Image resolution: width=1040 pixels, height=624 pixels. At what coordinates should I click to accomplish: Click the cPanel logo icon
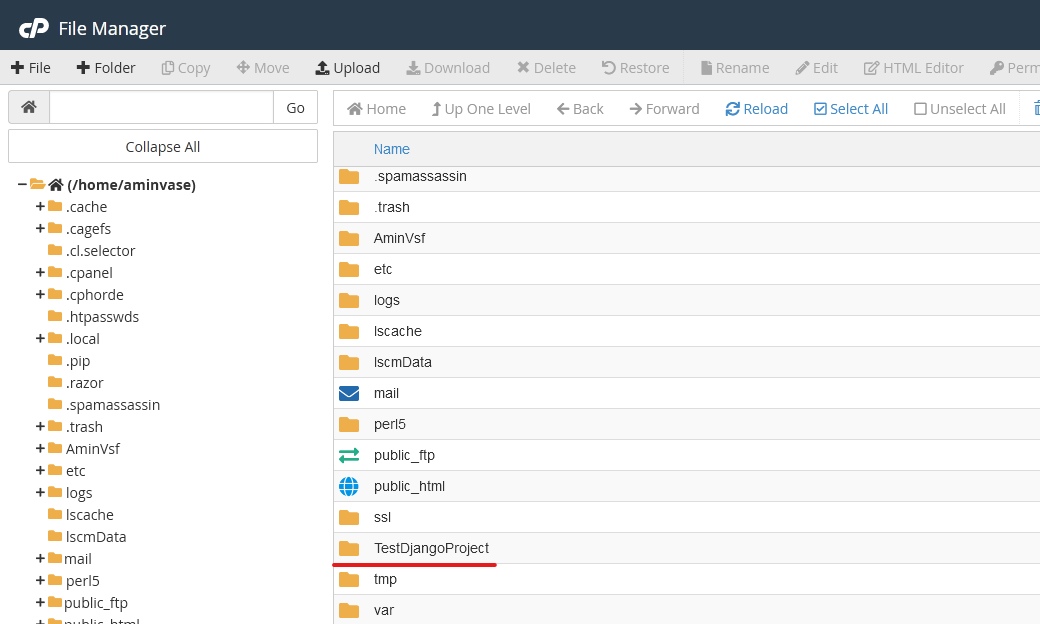34,28
